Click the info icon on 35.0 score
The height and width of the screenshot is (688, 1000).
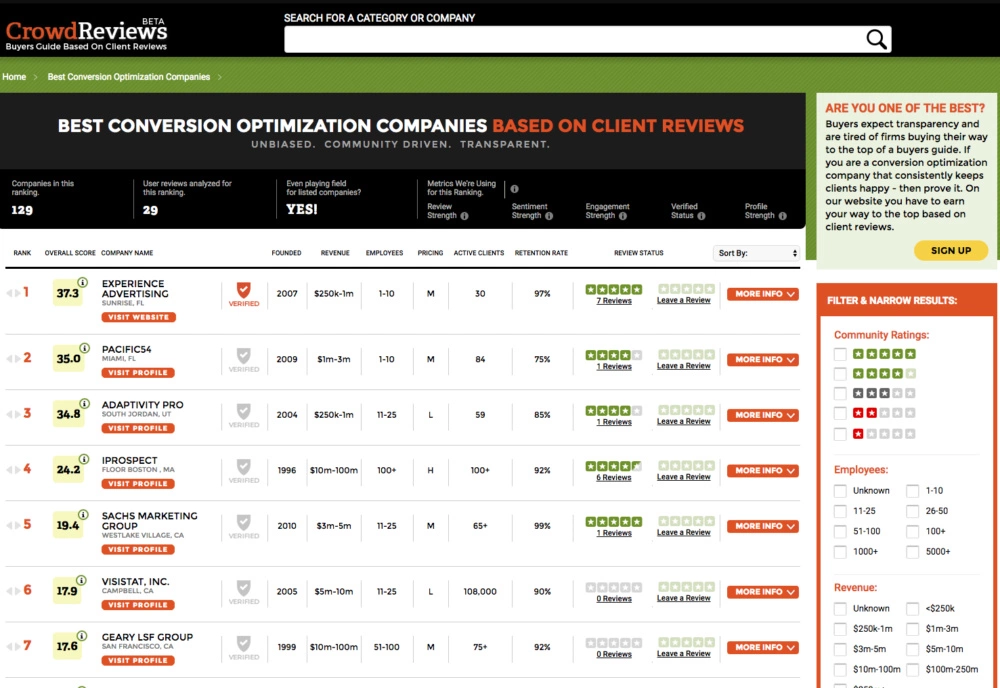[x=84, y=348]
